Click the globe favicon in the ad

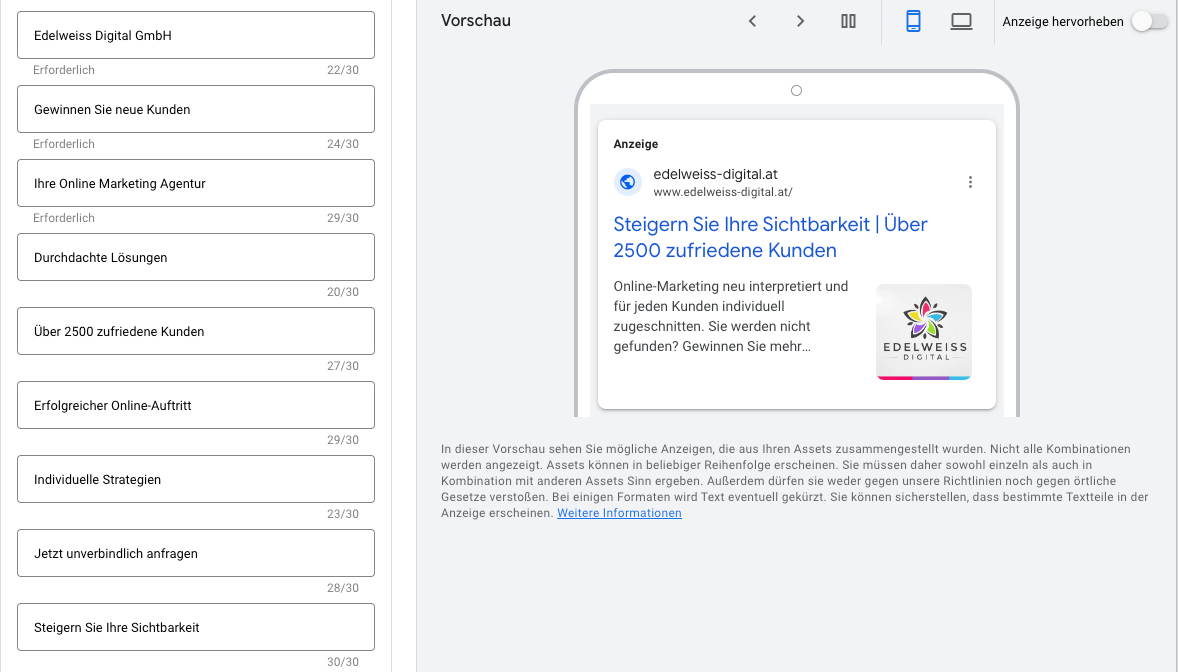(x=627, y=182)
